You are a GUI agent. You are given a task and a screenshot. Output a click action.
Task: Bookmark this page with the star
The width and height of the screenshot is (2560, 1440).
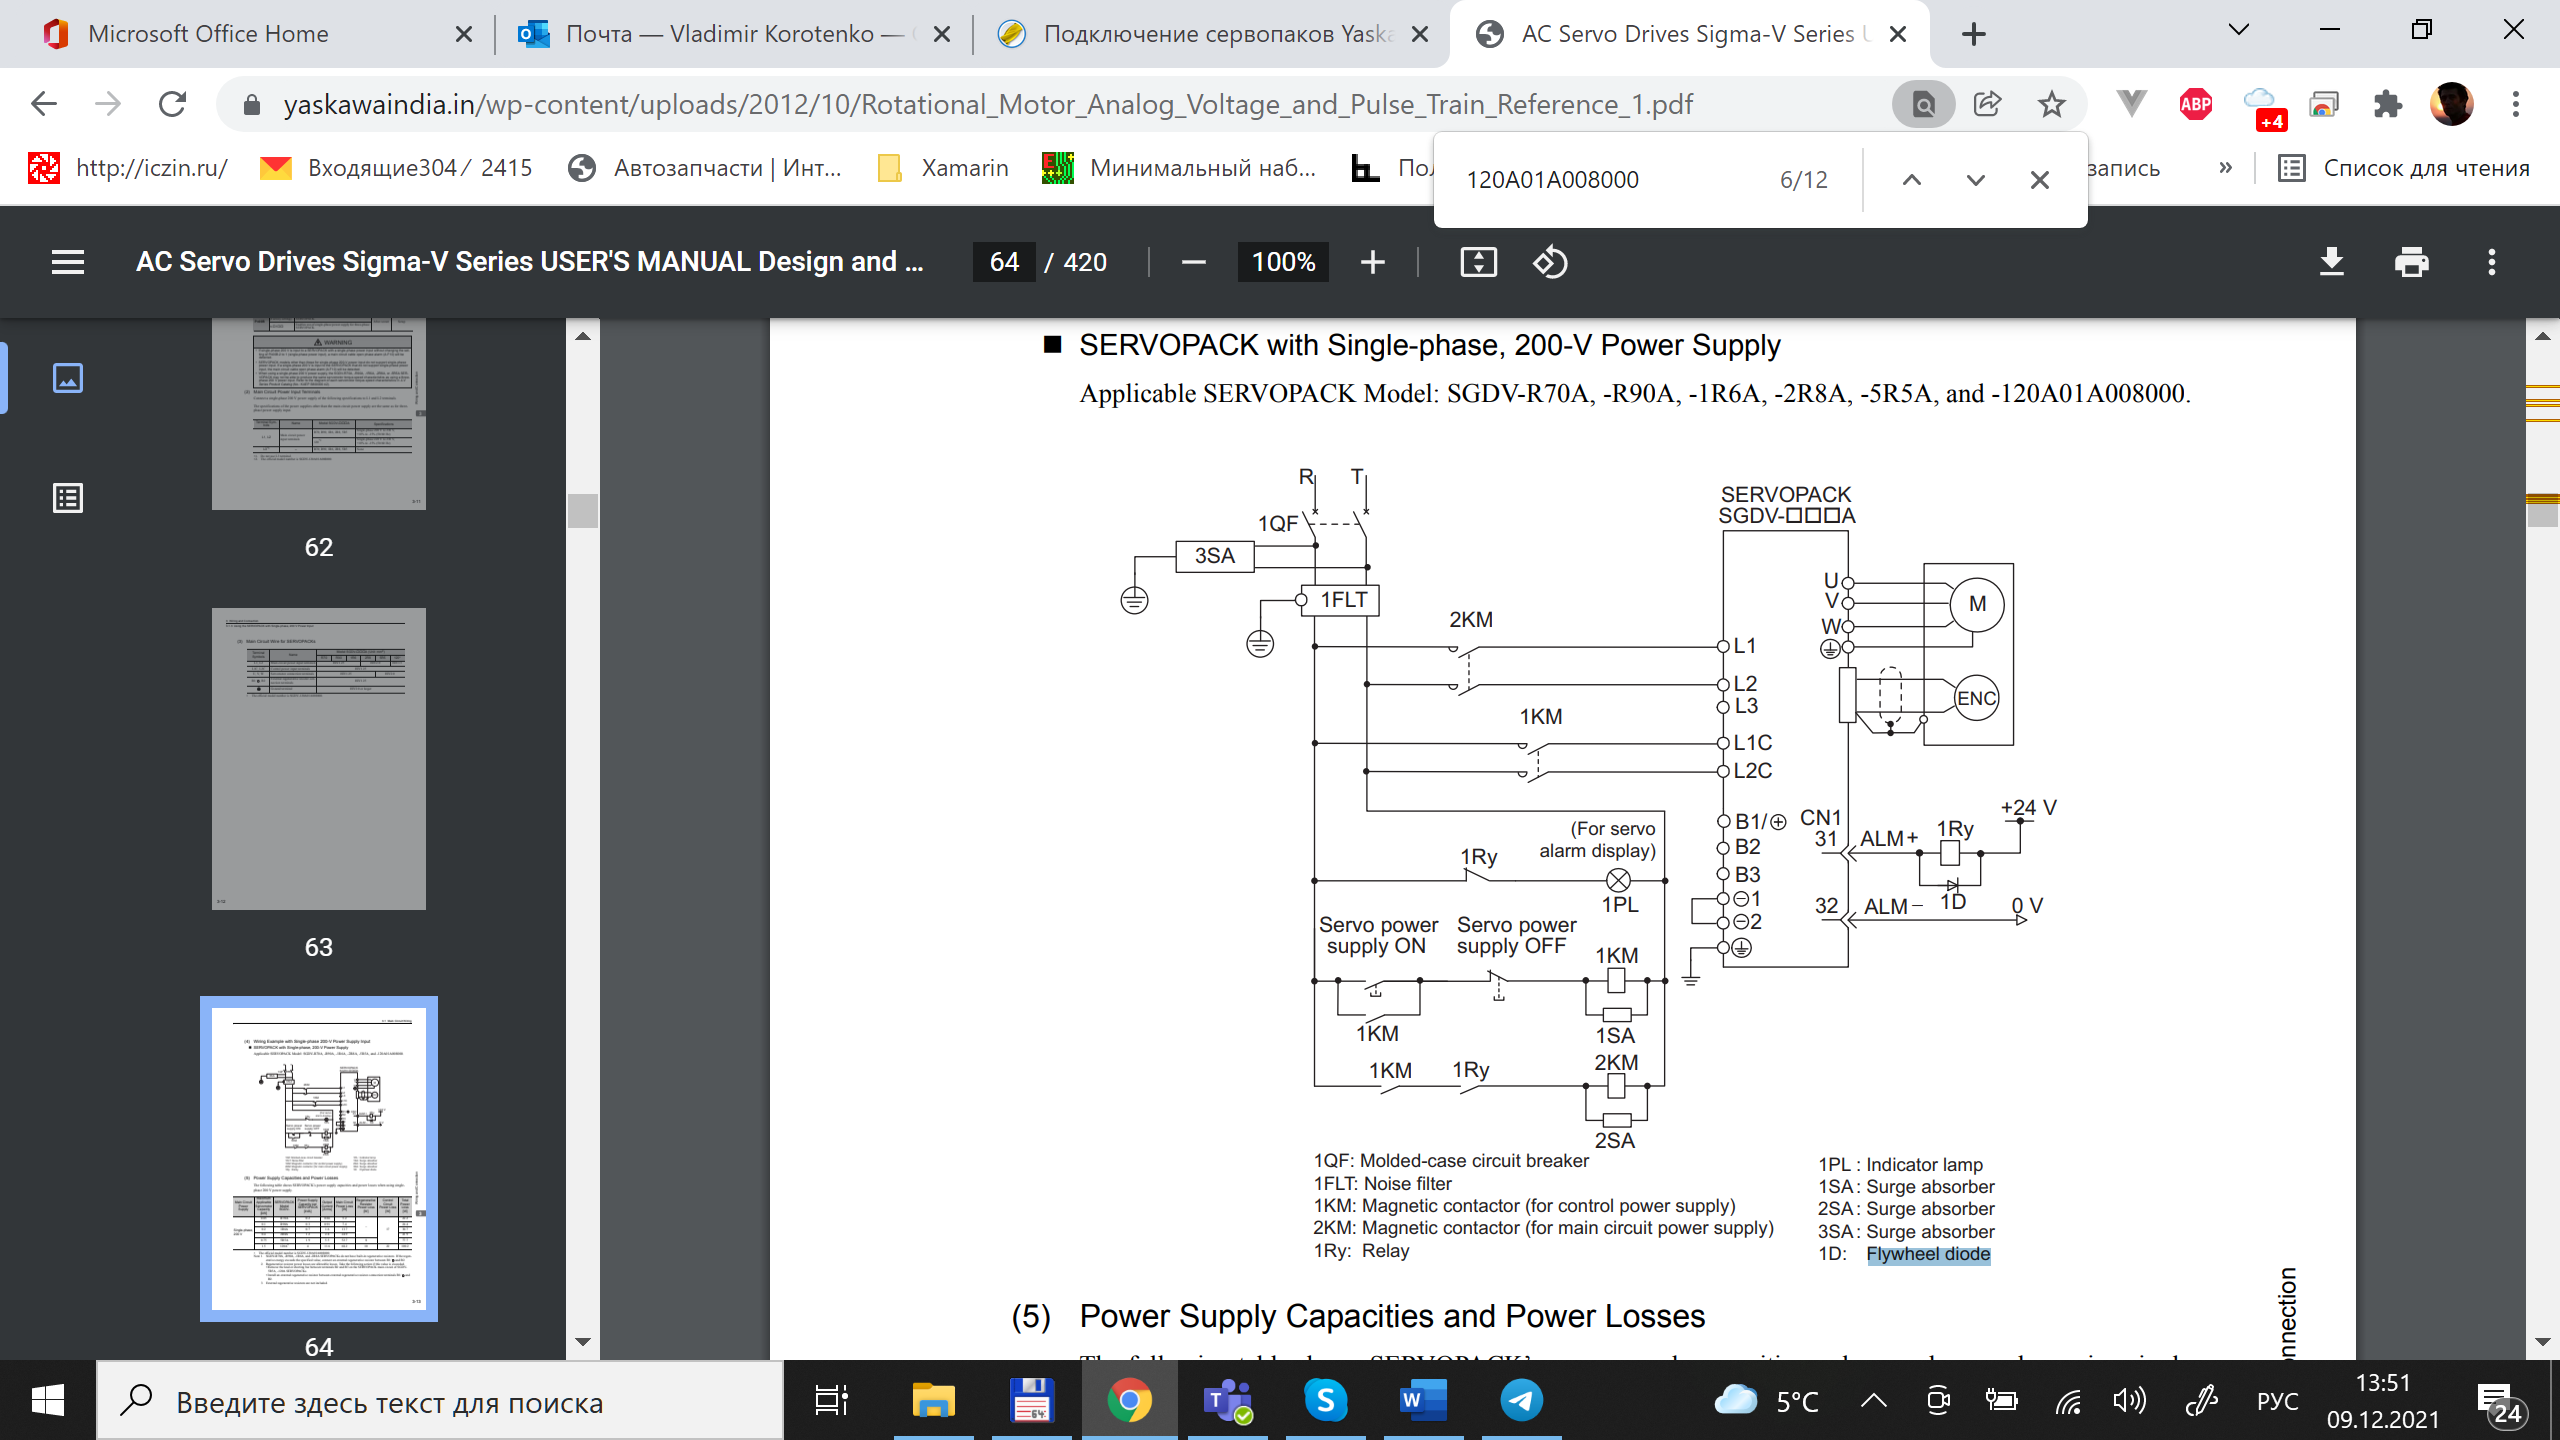pyautogui.click(x=2051, y=104)
